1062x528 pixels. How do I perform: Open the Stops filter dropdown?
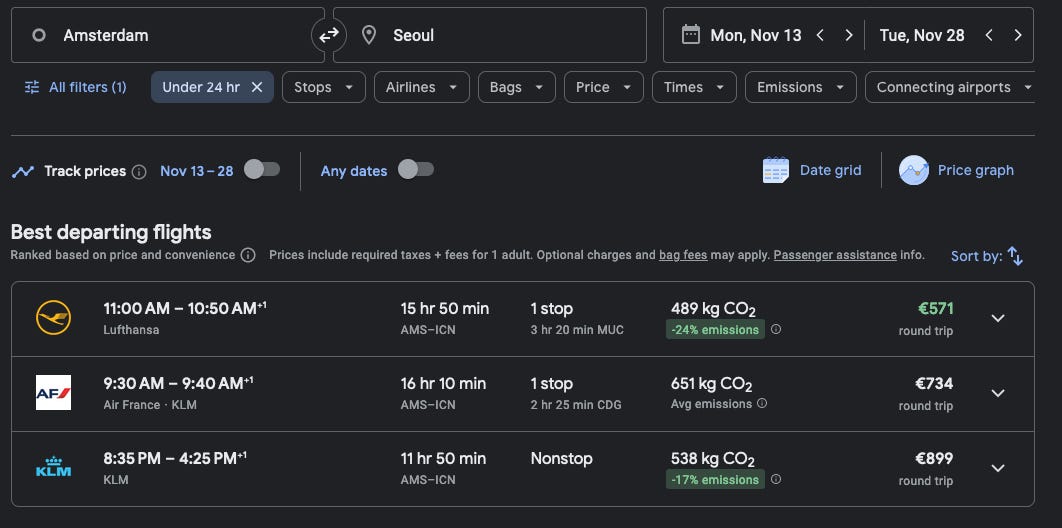pos(323,87)
